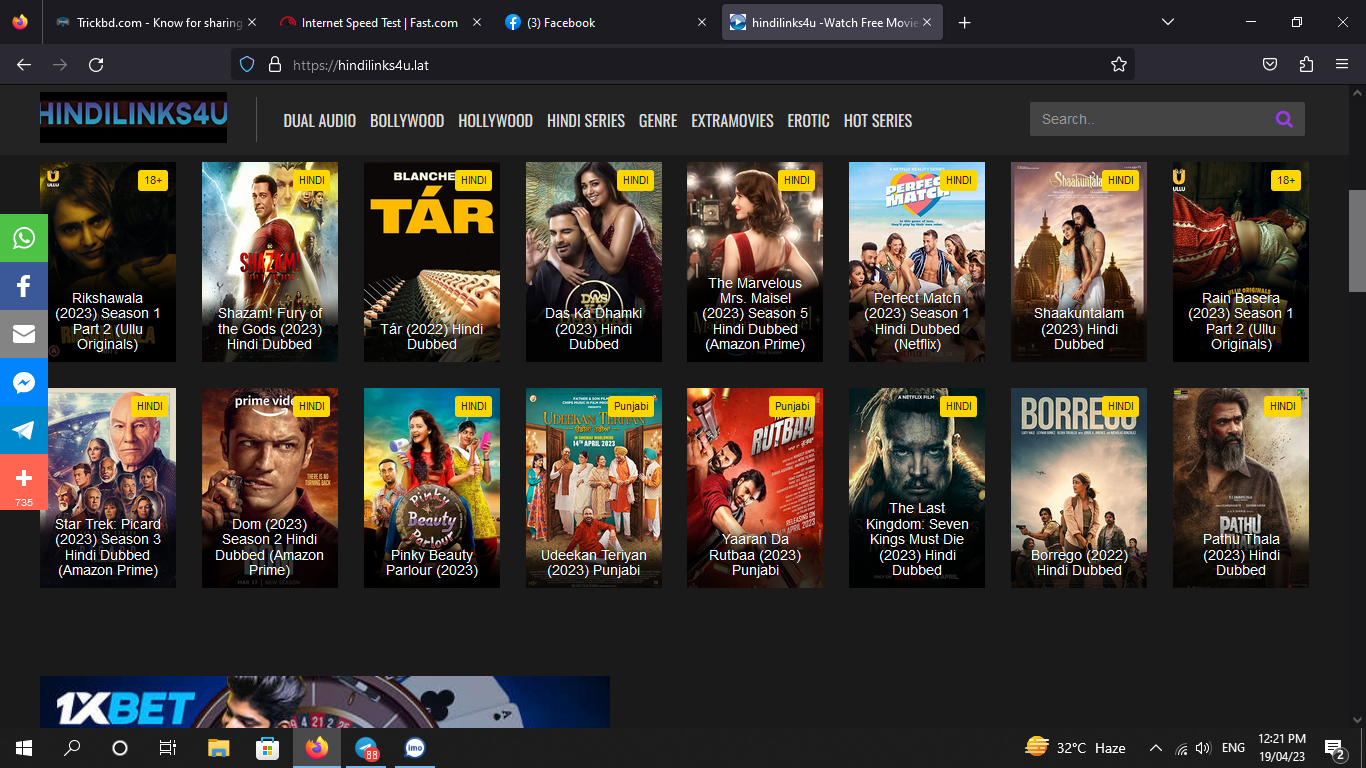Share via Telegram sidebar icon
The height and width of the screenshot is (768, 1366).
click(x=23, y=430)
